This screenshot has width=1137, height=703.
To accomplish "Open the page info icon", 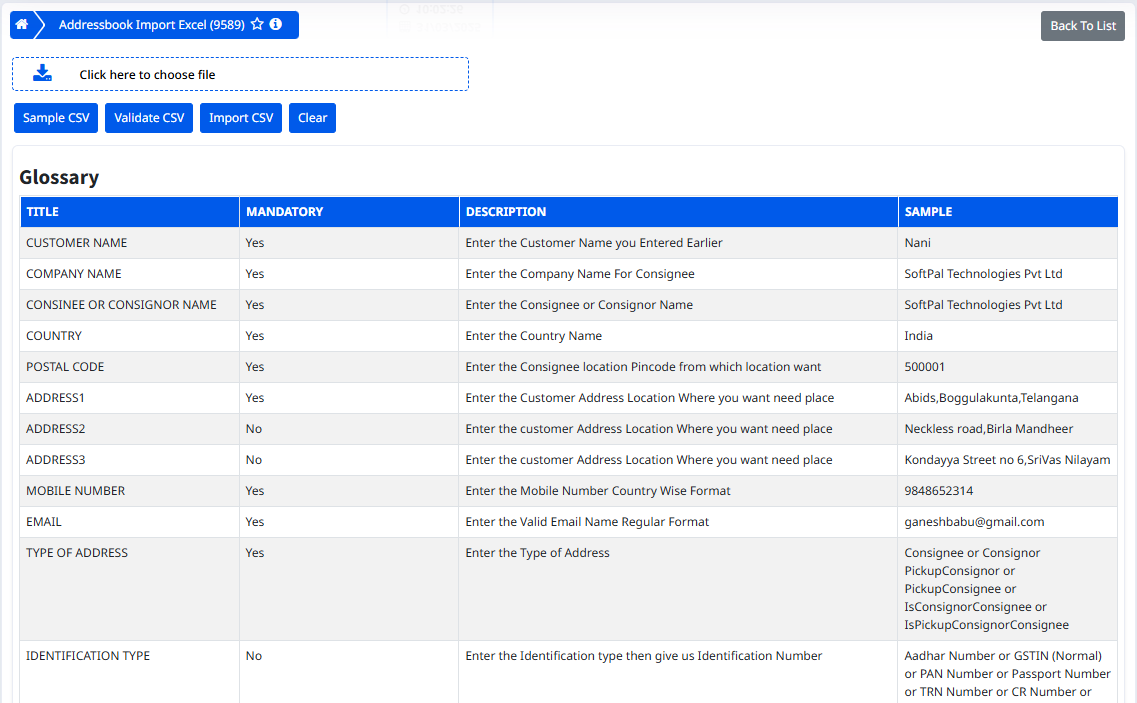I will point(276,25).
